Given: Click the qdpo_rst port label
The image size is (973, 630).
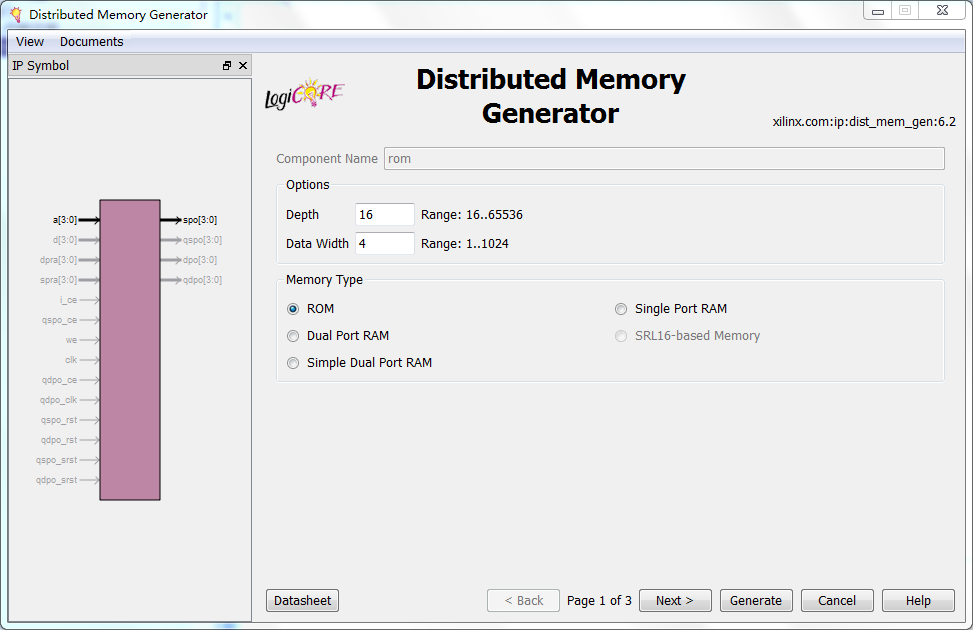Looking at the screenshot, I should [x=59, y=439].
